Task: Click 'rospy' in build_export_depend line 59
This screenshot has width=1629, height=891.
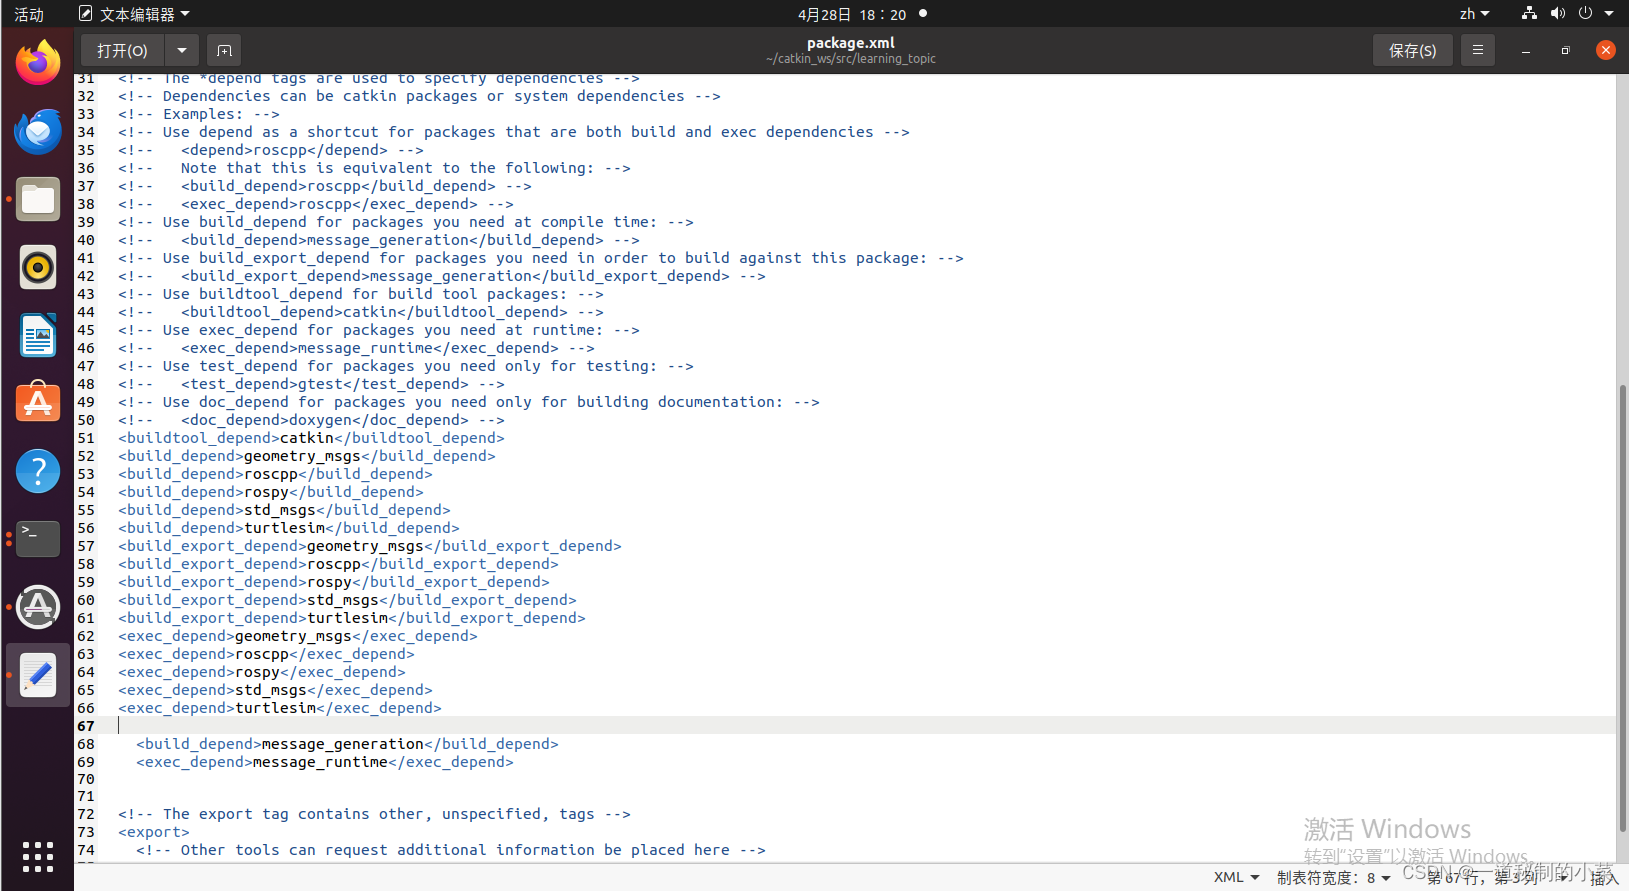Action: tap(329, 582)
